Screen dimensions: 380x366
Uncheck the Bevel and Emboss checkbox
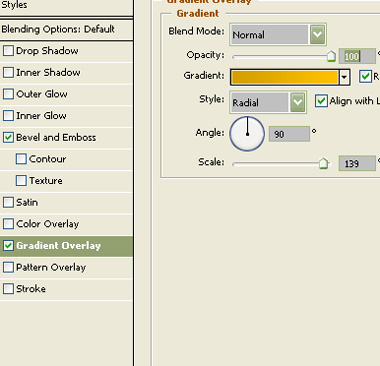(8, 137)
